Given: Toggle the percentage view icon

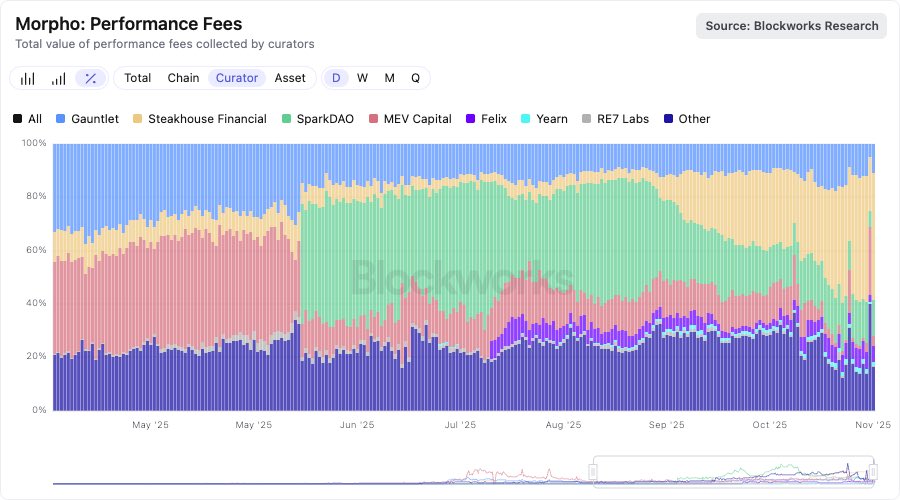Looking at the screenshot, I should (x=90, y=78).
